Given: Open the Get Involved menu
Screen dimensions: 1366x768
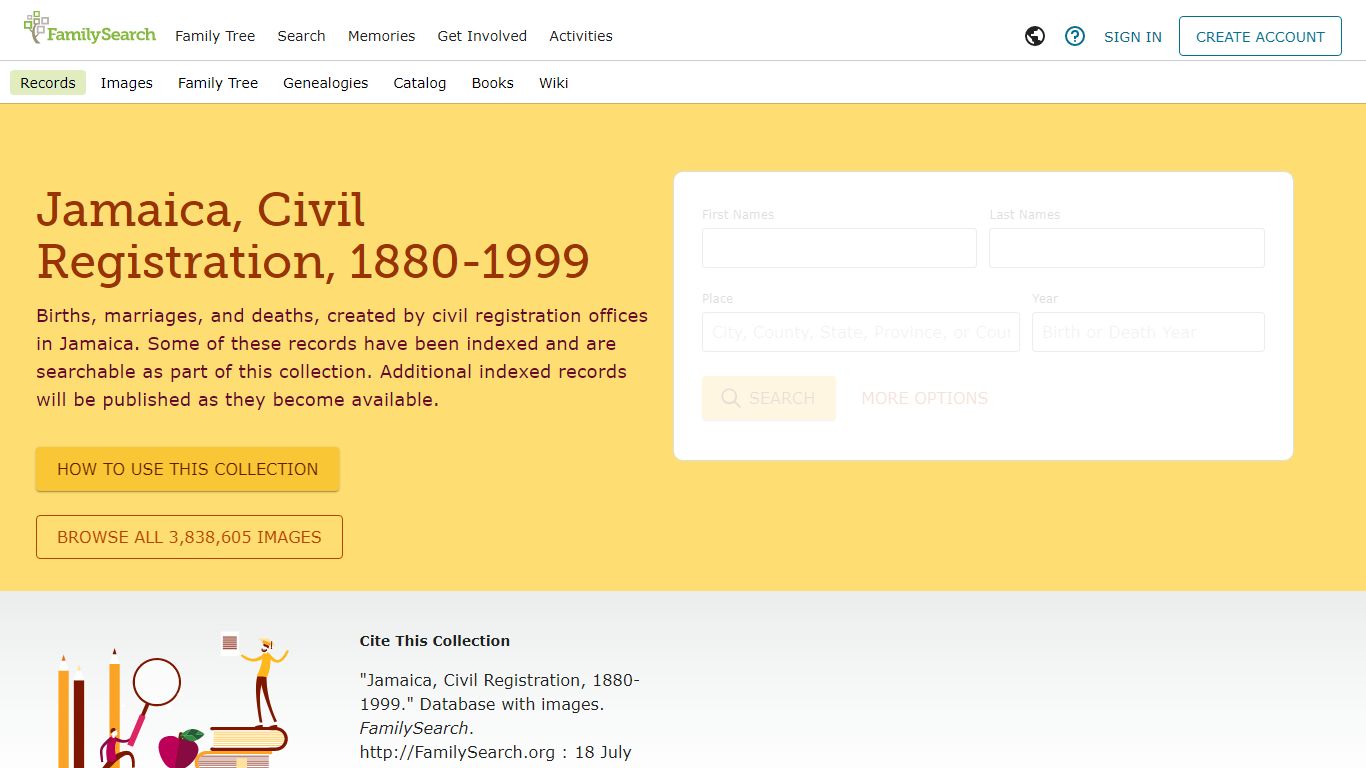Looking at the screenshot, I should click(x=482, y=36).
